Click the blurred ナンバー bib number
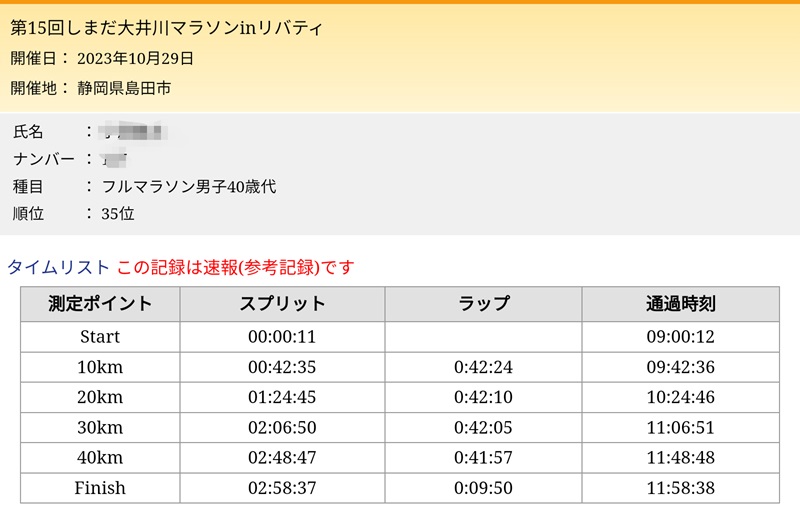This screenshot has width=800, height=509. [x=114, y=159]
